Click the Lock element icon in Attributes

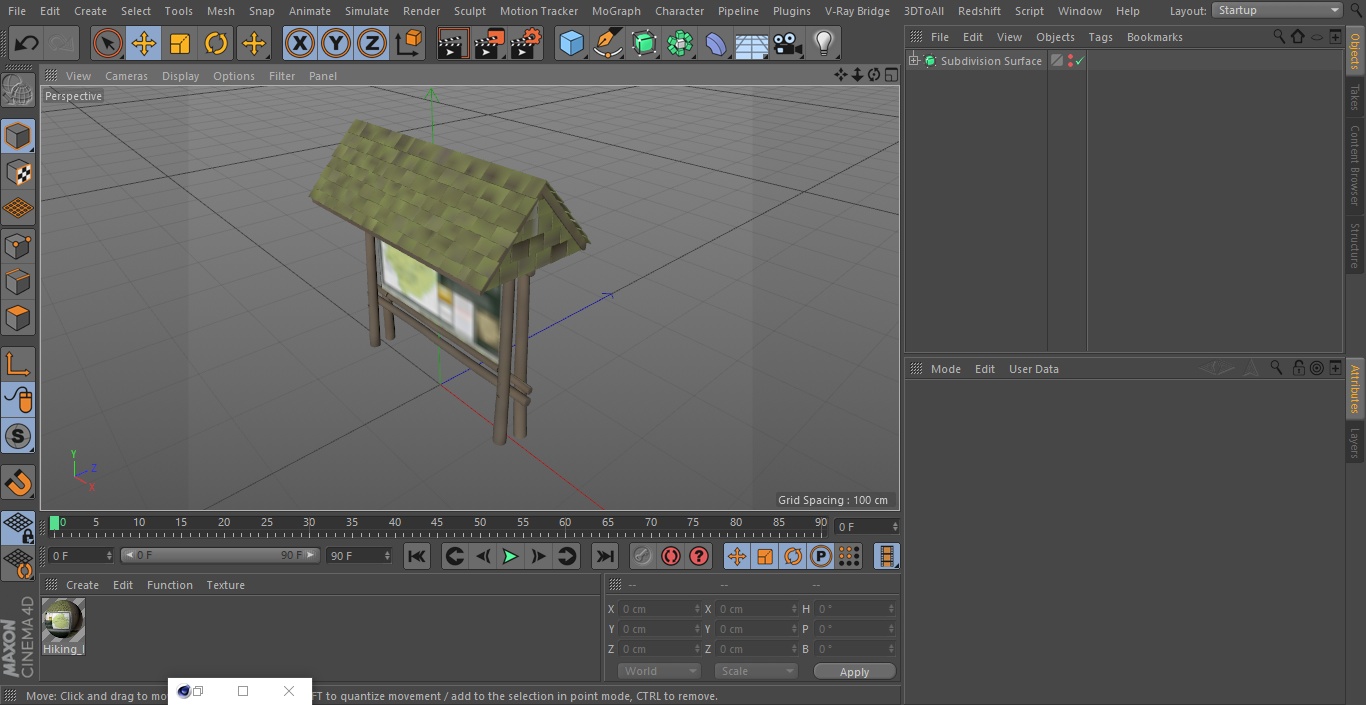pos(1298,368)
